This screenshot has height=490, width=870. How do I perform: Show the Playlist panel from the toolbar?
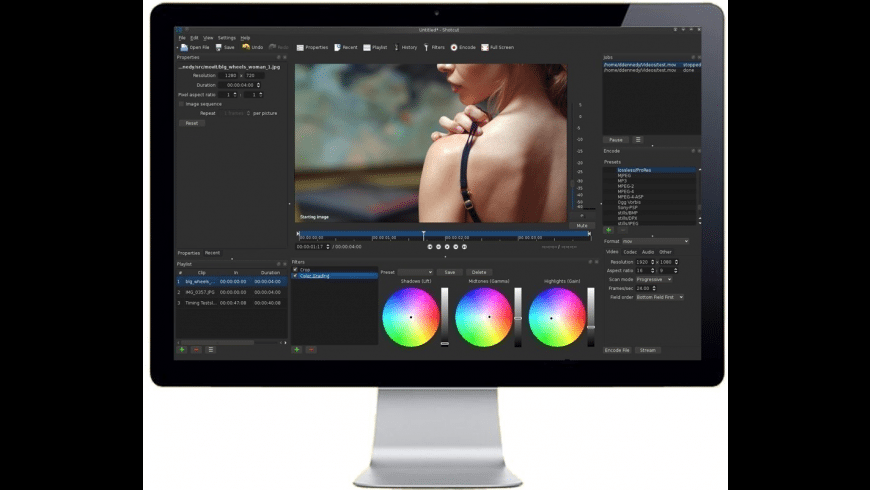click(375, 48)
